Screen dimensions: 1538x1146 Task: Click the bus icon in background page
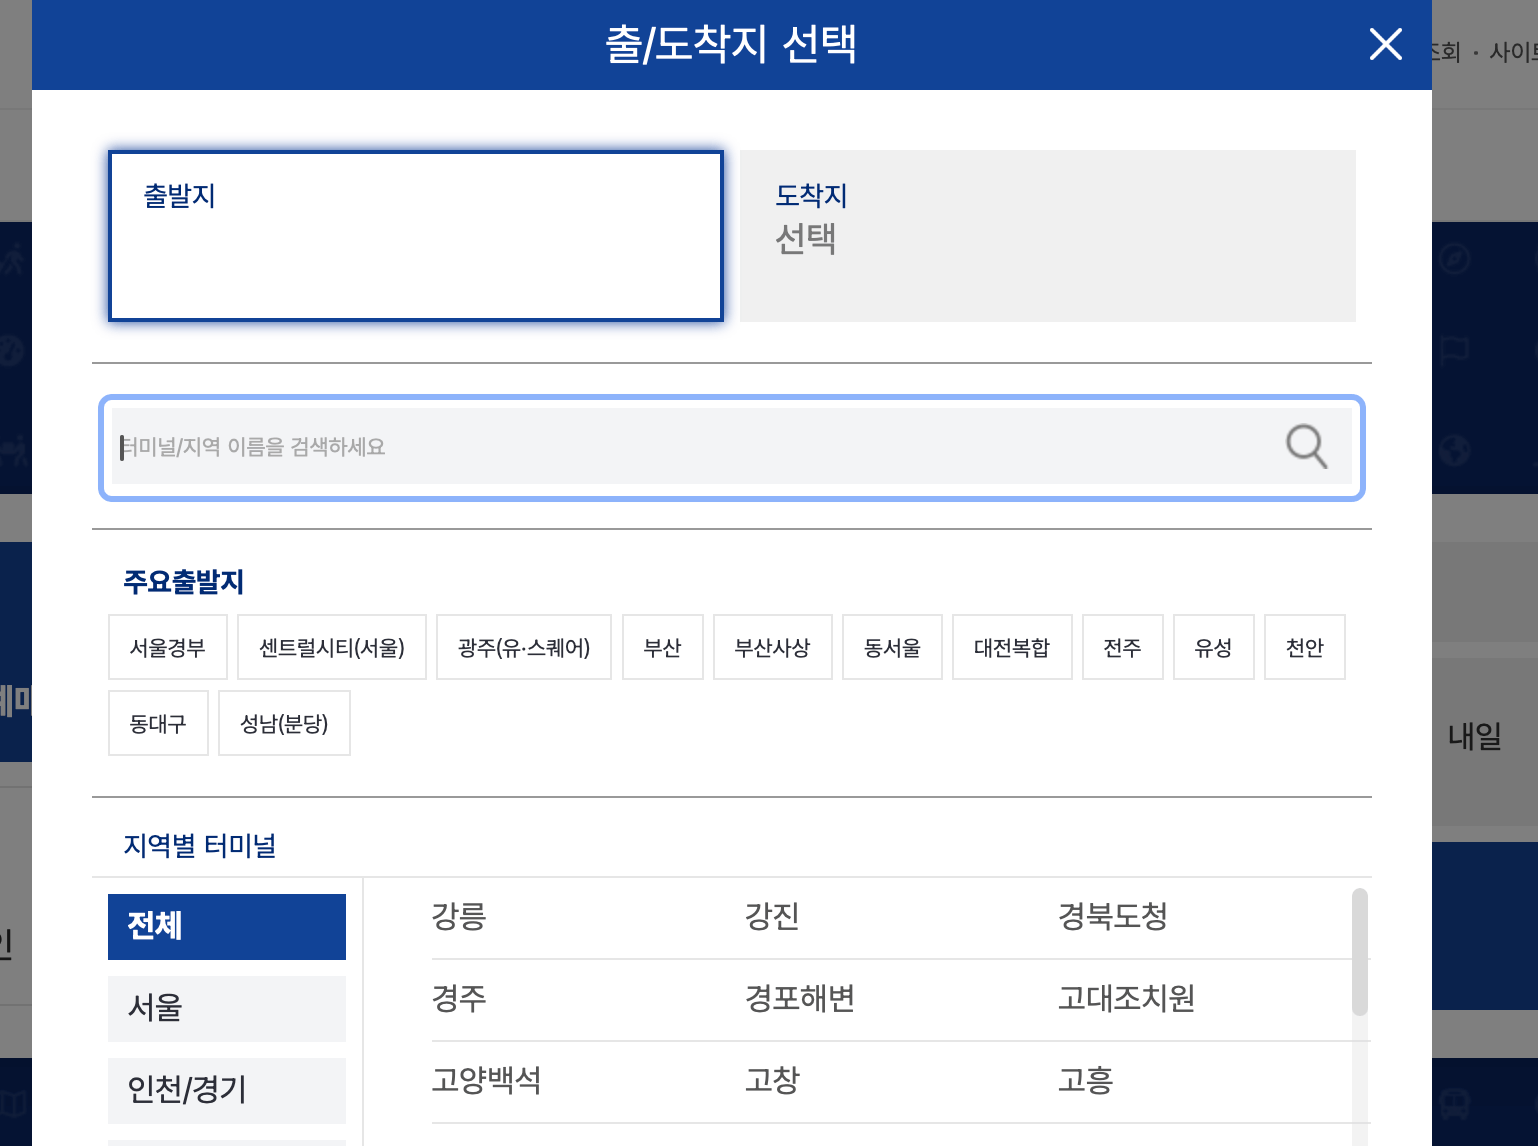(x=1455, y=1103)
